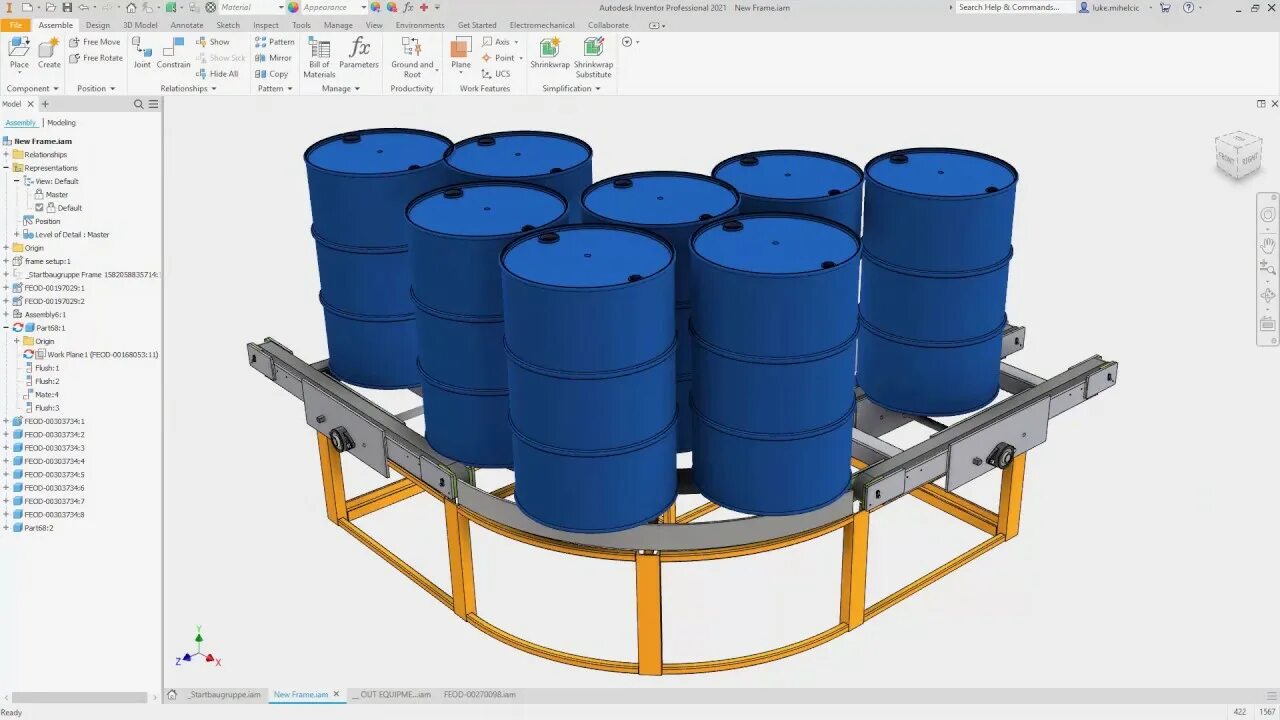Add a new browser panel with plus
The image size is (1280, 720).
pyautogui.click(x=45, y=104)
